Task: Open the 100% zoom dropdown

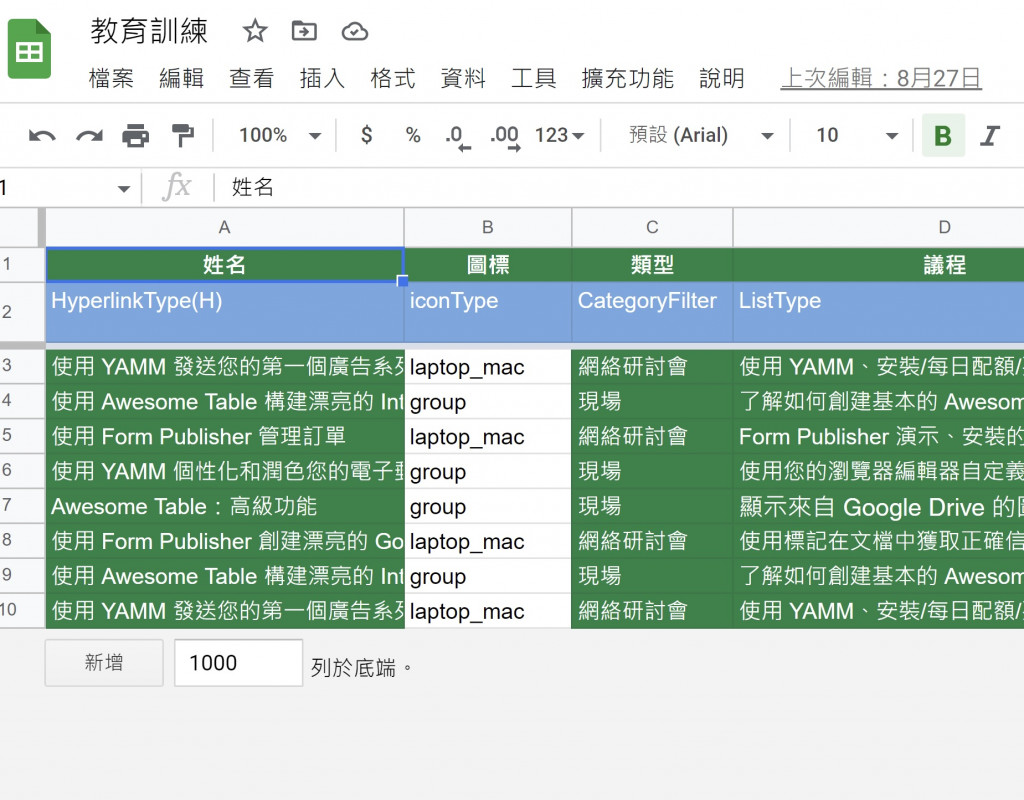Action: click(280, 135)
